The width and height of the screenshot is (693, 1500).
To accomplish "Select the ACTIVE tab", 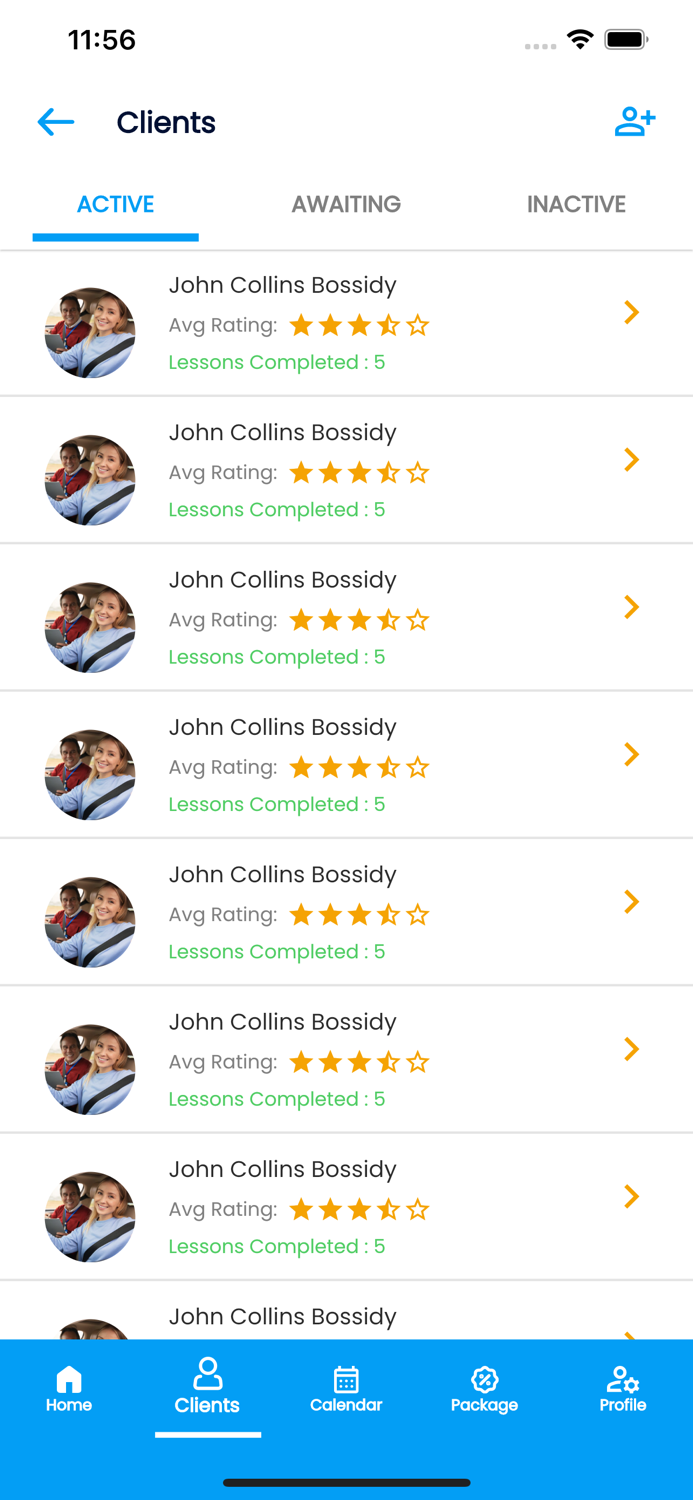I will [115, 204].
